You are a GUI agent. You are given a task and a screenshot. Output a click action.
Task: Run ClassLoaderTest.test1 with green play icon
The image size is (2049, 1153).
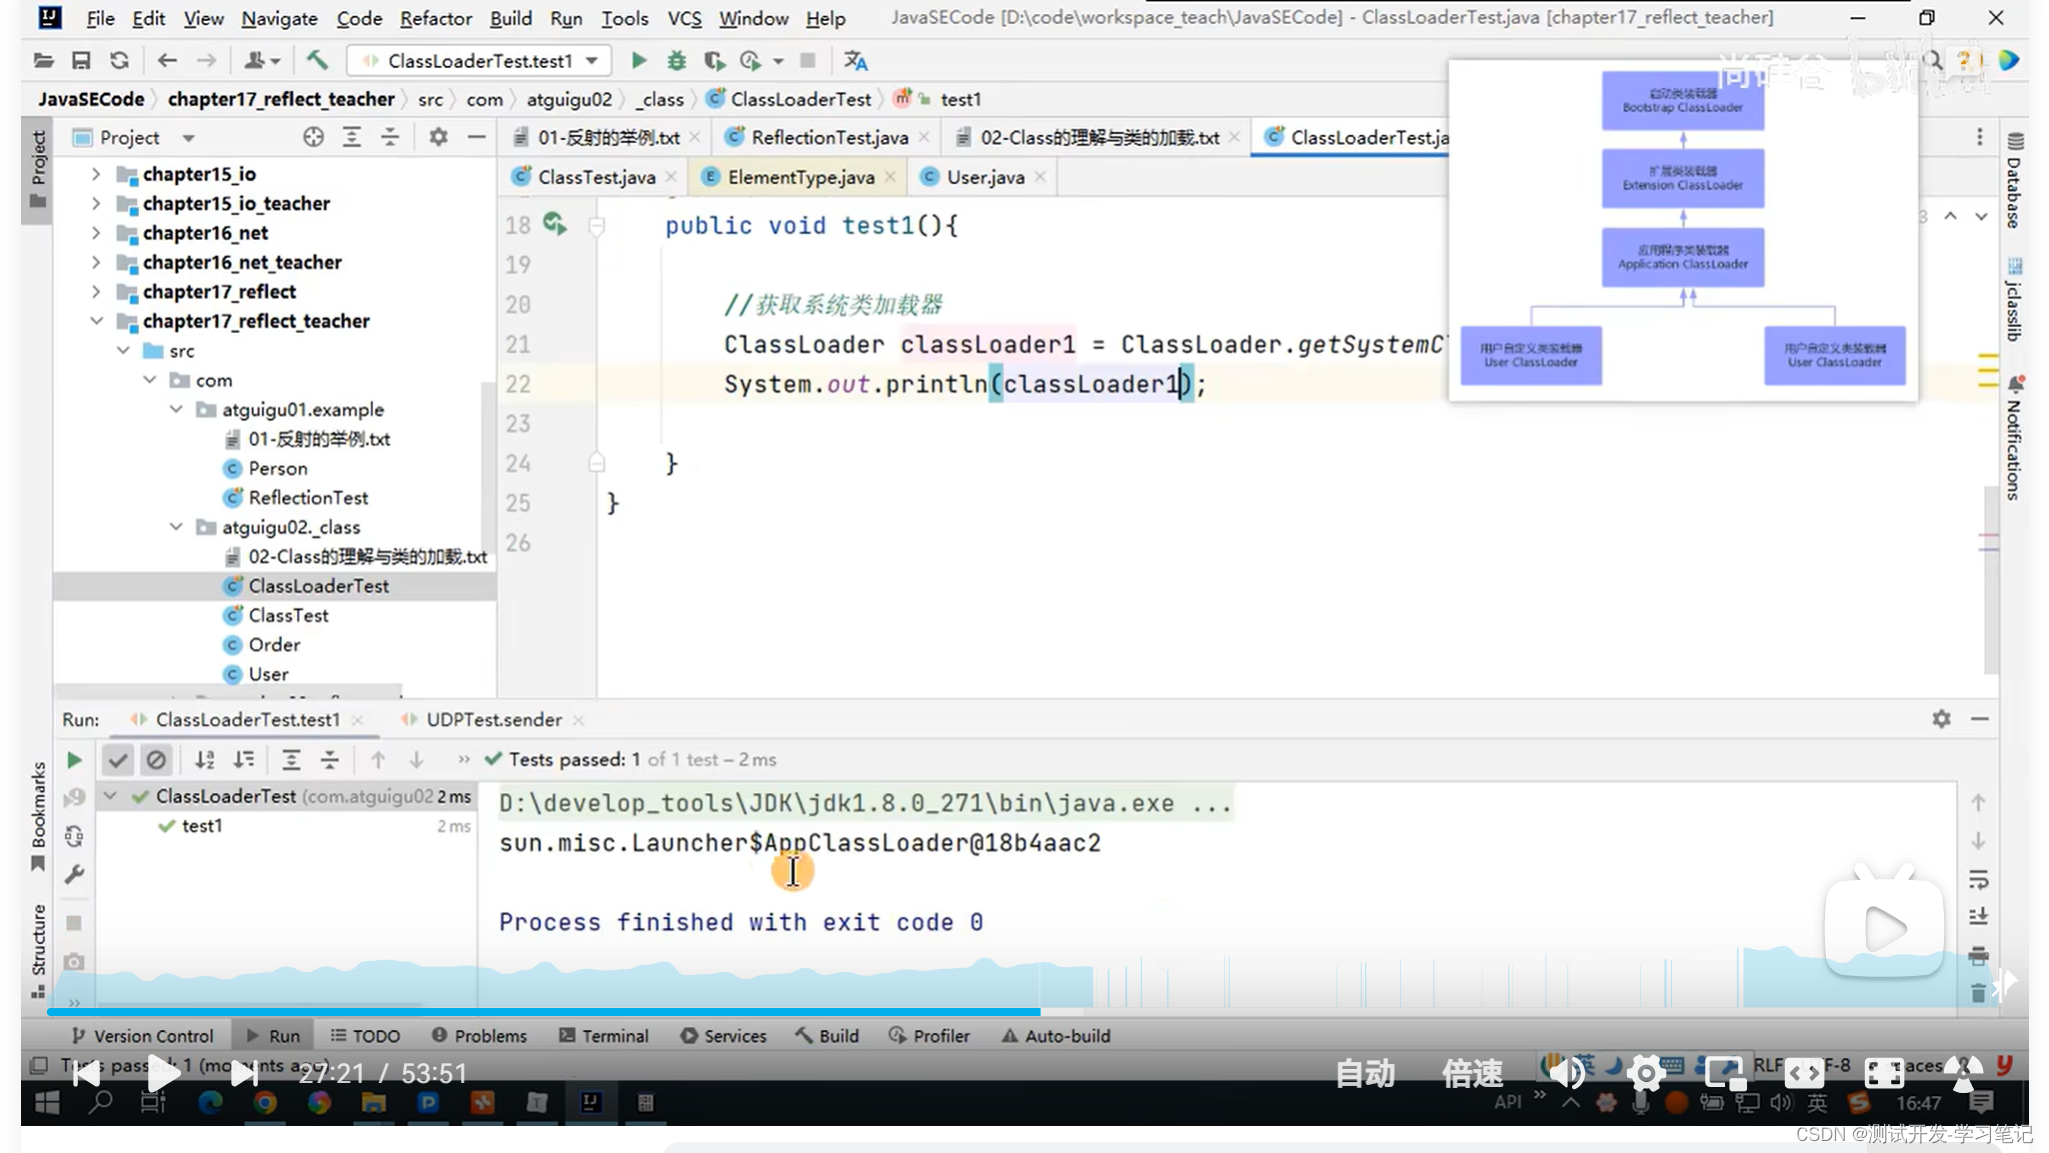[638, 61]
